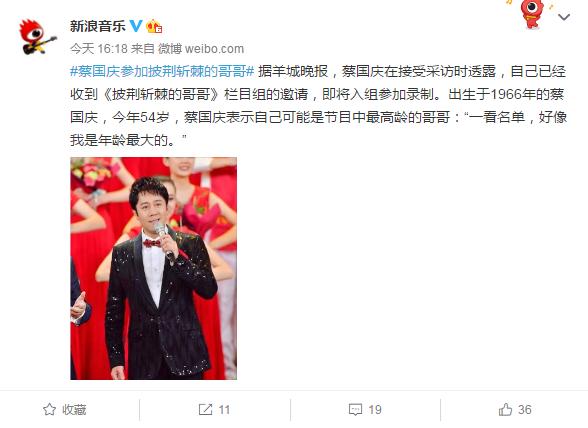588x428 pixels.
Task: Open comments via speech bubble icon
Action: 355,409
